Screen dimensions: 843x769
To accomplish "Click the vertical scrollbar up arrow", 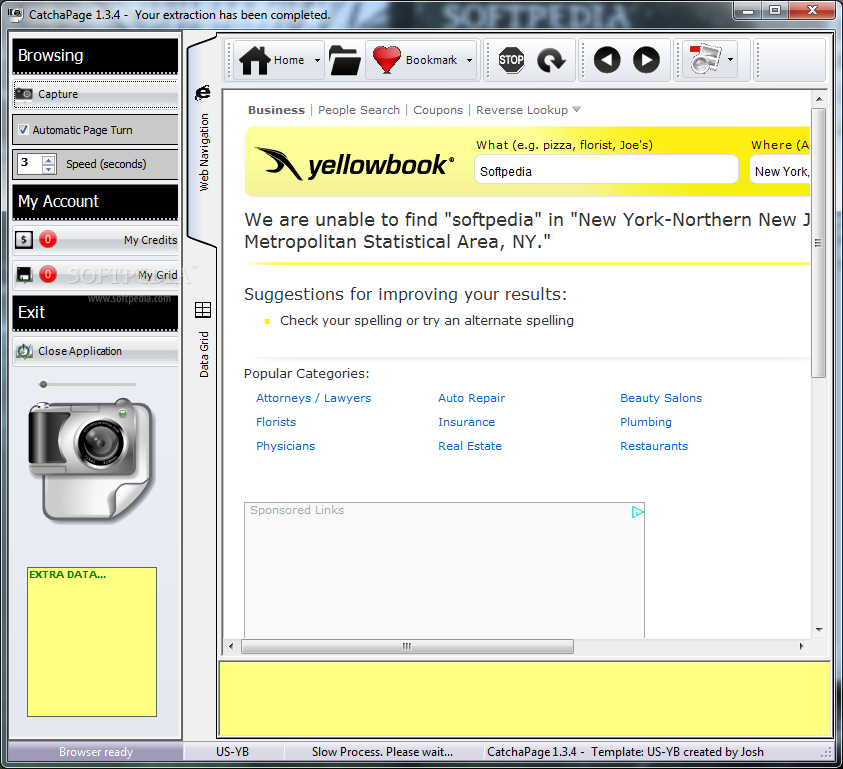I will tap(819, 99).
